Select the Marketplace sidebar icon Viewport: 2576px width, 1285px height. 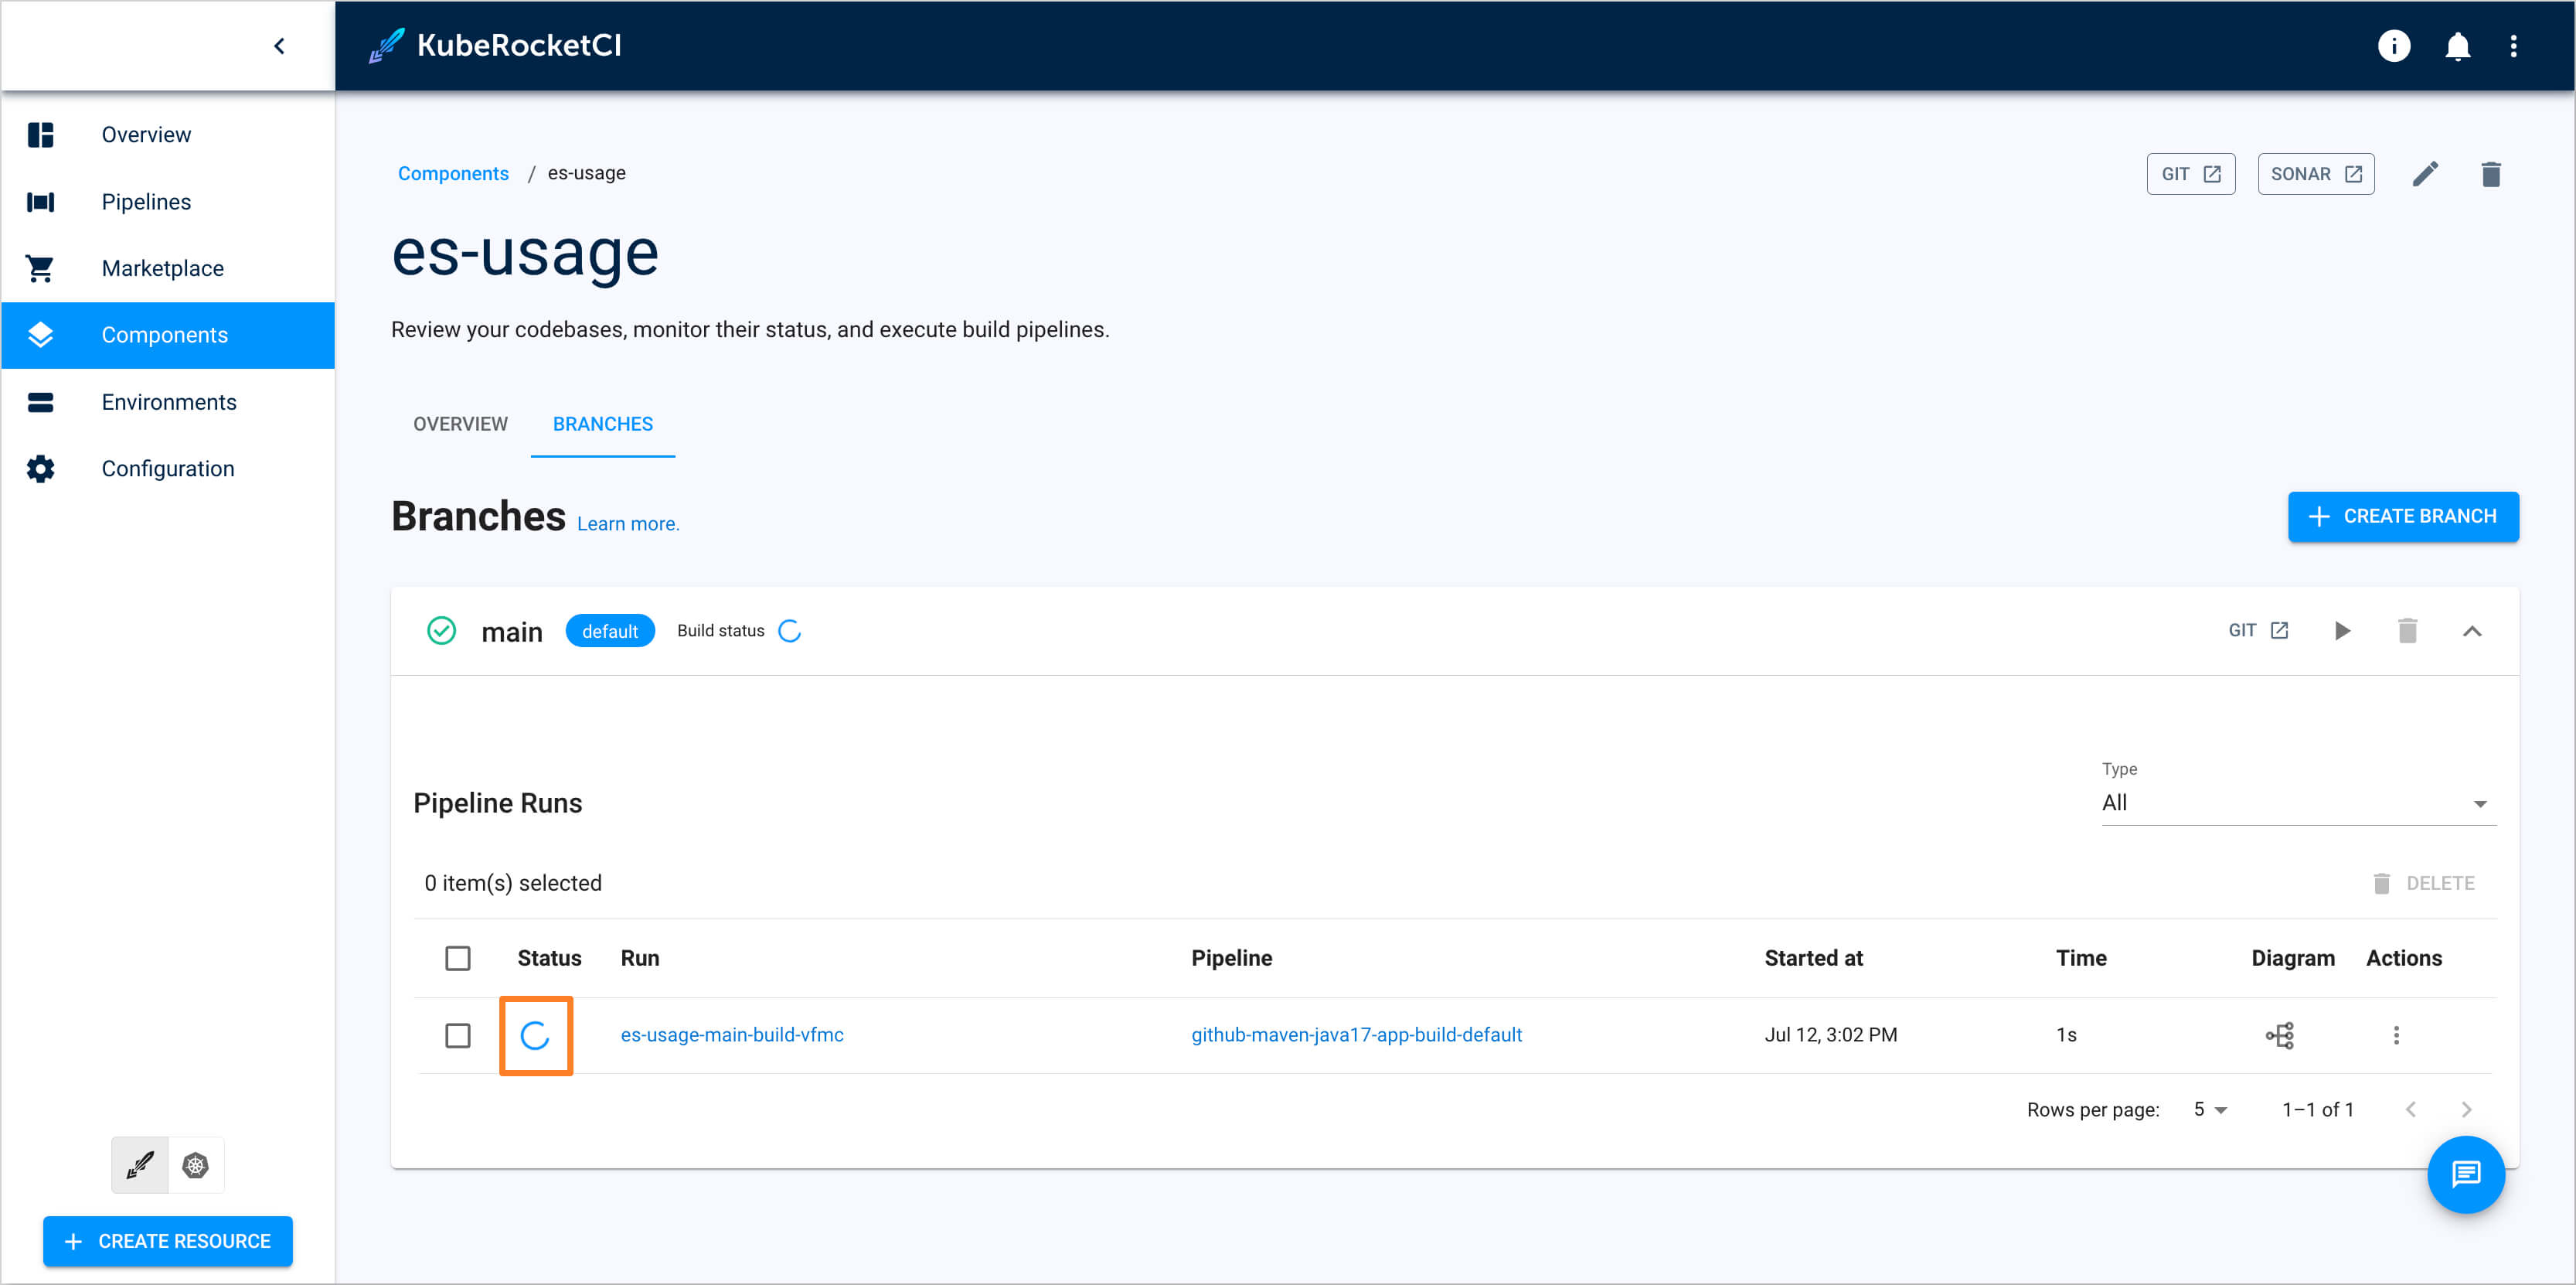point(40,267)
